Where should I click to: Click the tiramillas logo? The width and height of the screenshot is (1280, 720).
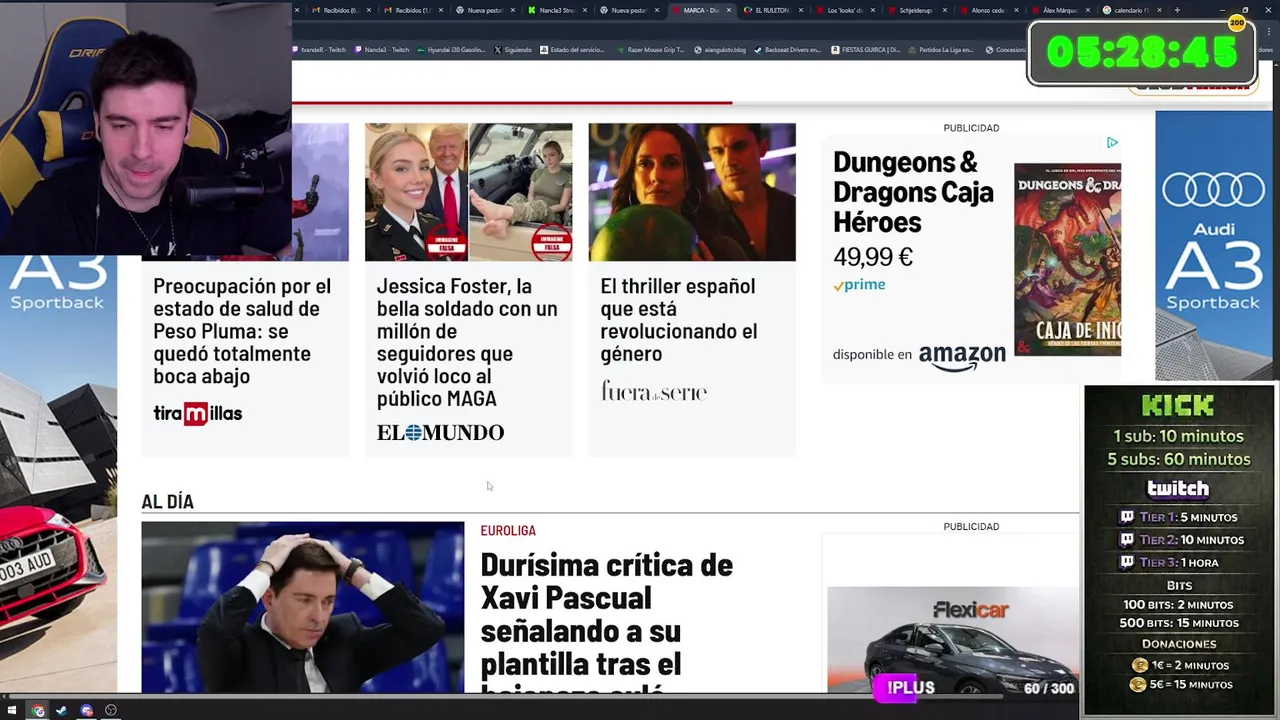(x=198, y=413)
